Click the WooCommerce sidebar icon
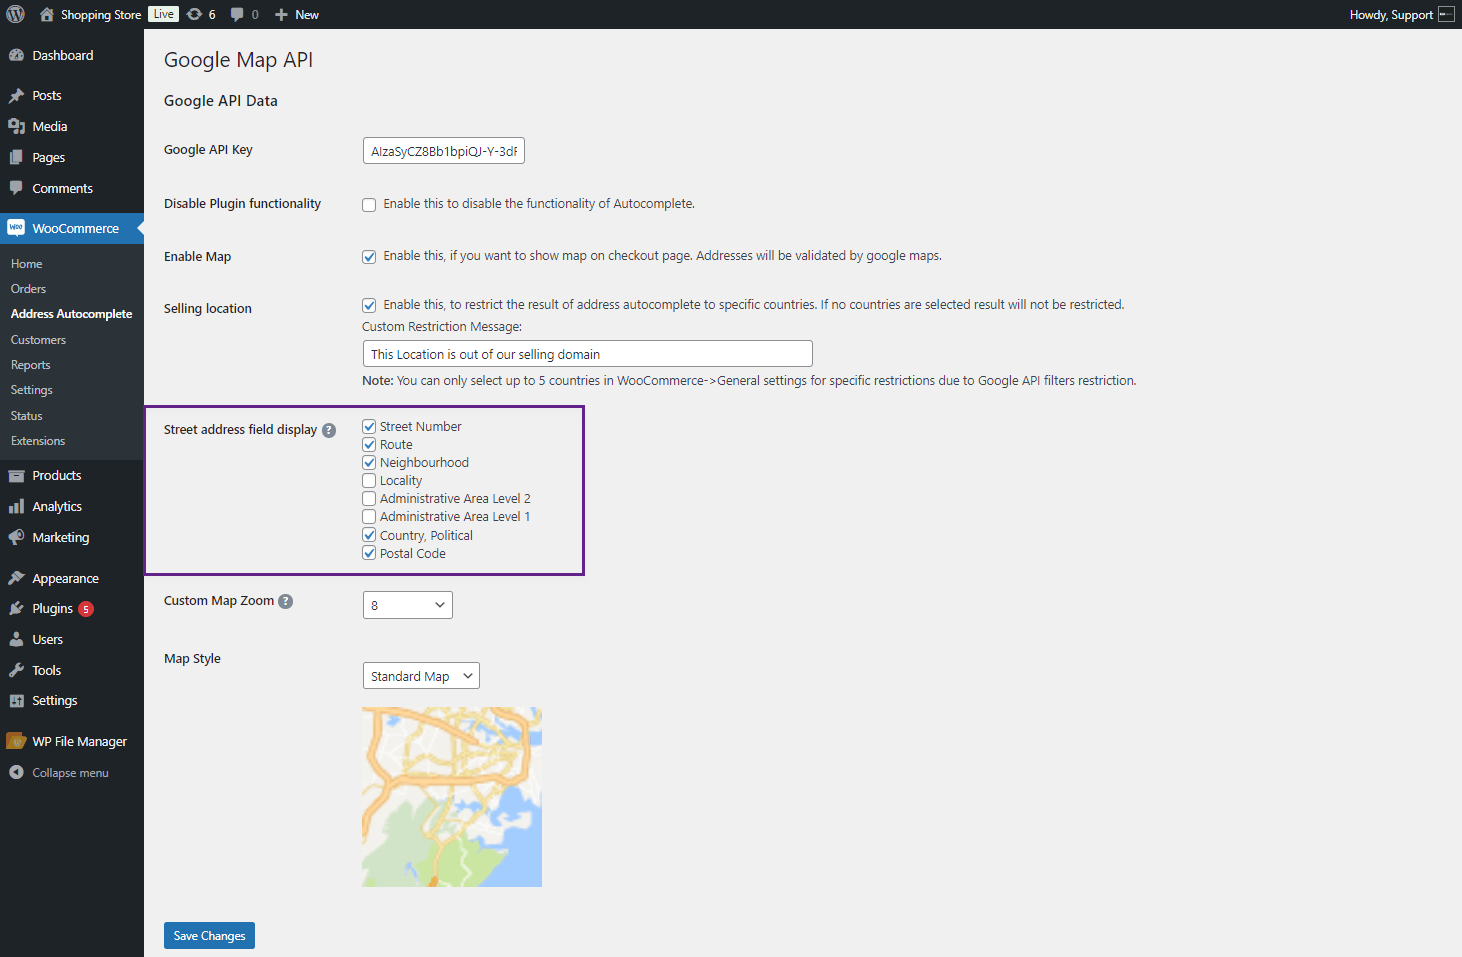 pos(17,228)
